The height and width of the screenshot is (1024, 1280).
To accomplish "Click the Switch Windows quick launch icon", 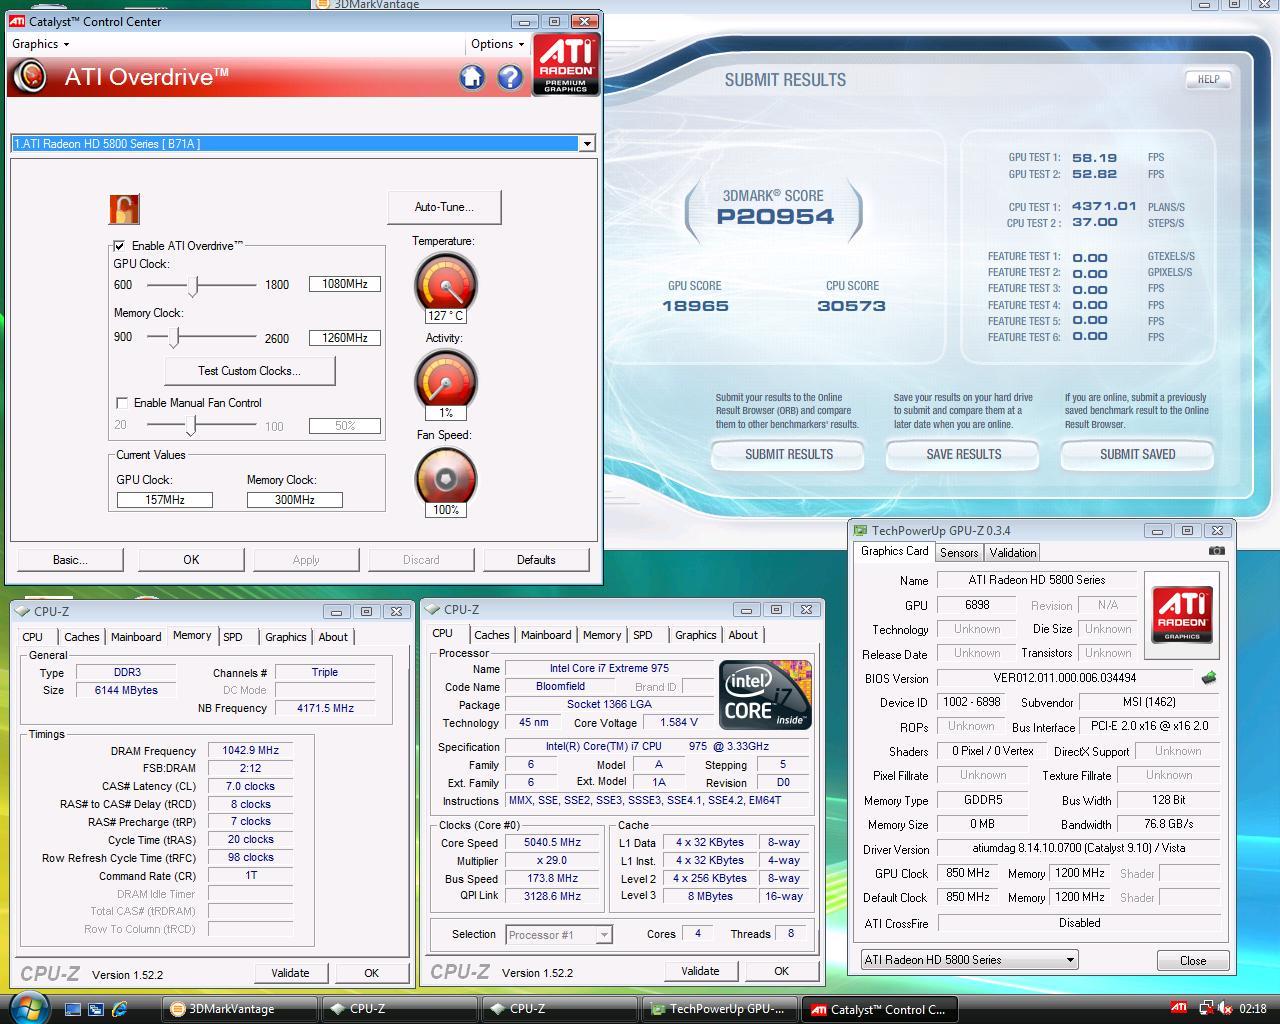I will click(96, 1009).
